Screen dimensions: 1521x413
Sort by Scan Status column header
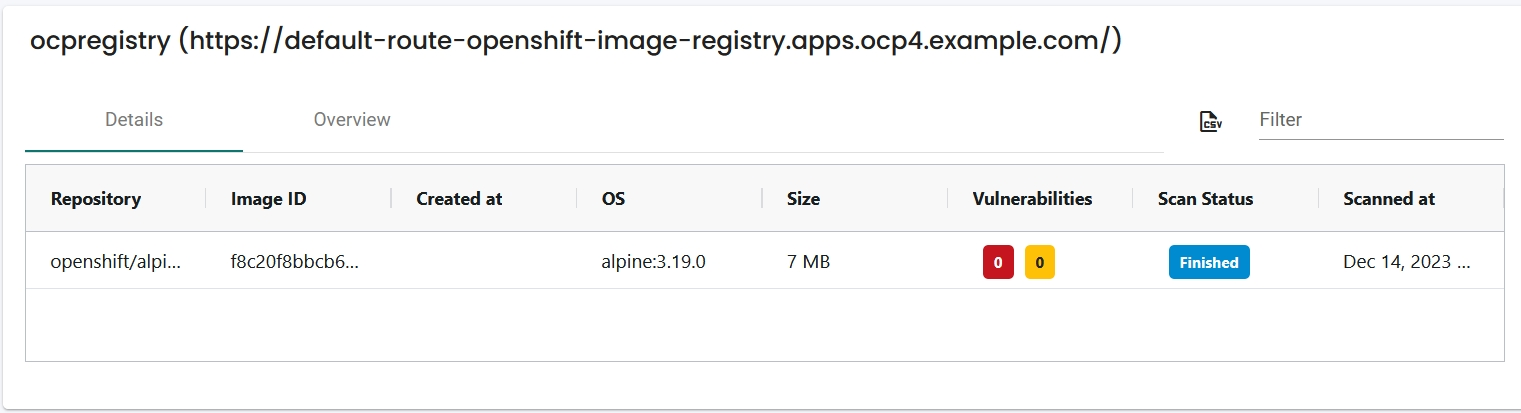tap(1205, 198)
